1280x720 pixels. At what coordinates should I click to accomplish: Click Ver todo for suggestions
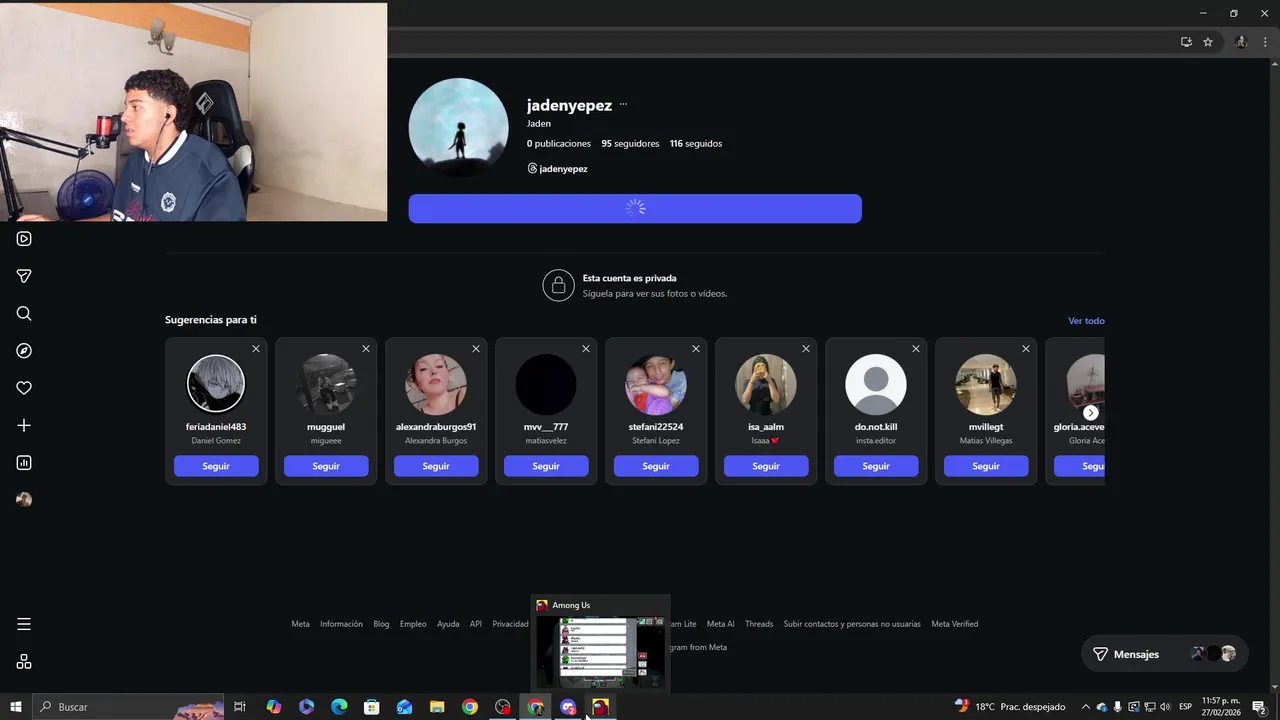point(1086,321)
